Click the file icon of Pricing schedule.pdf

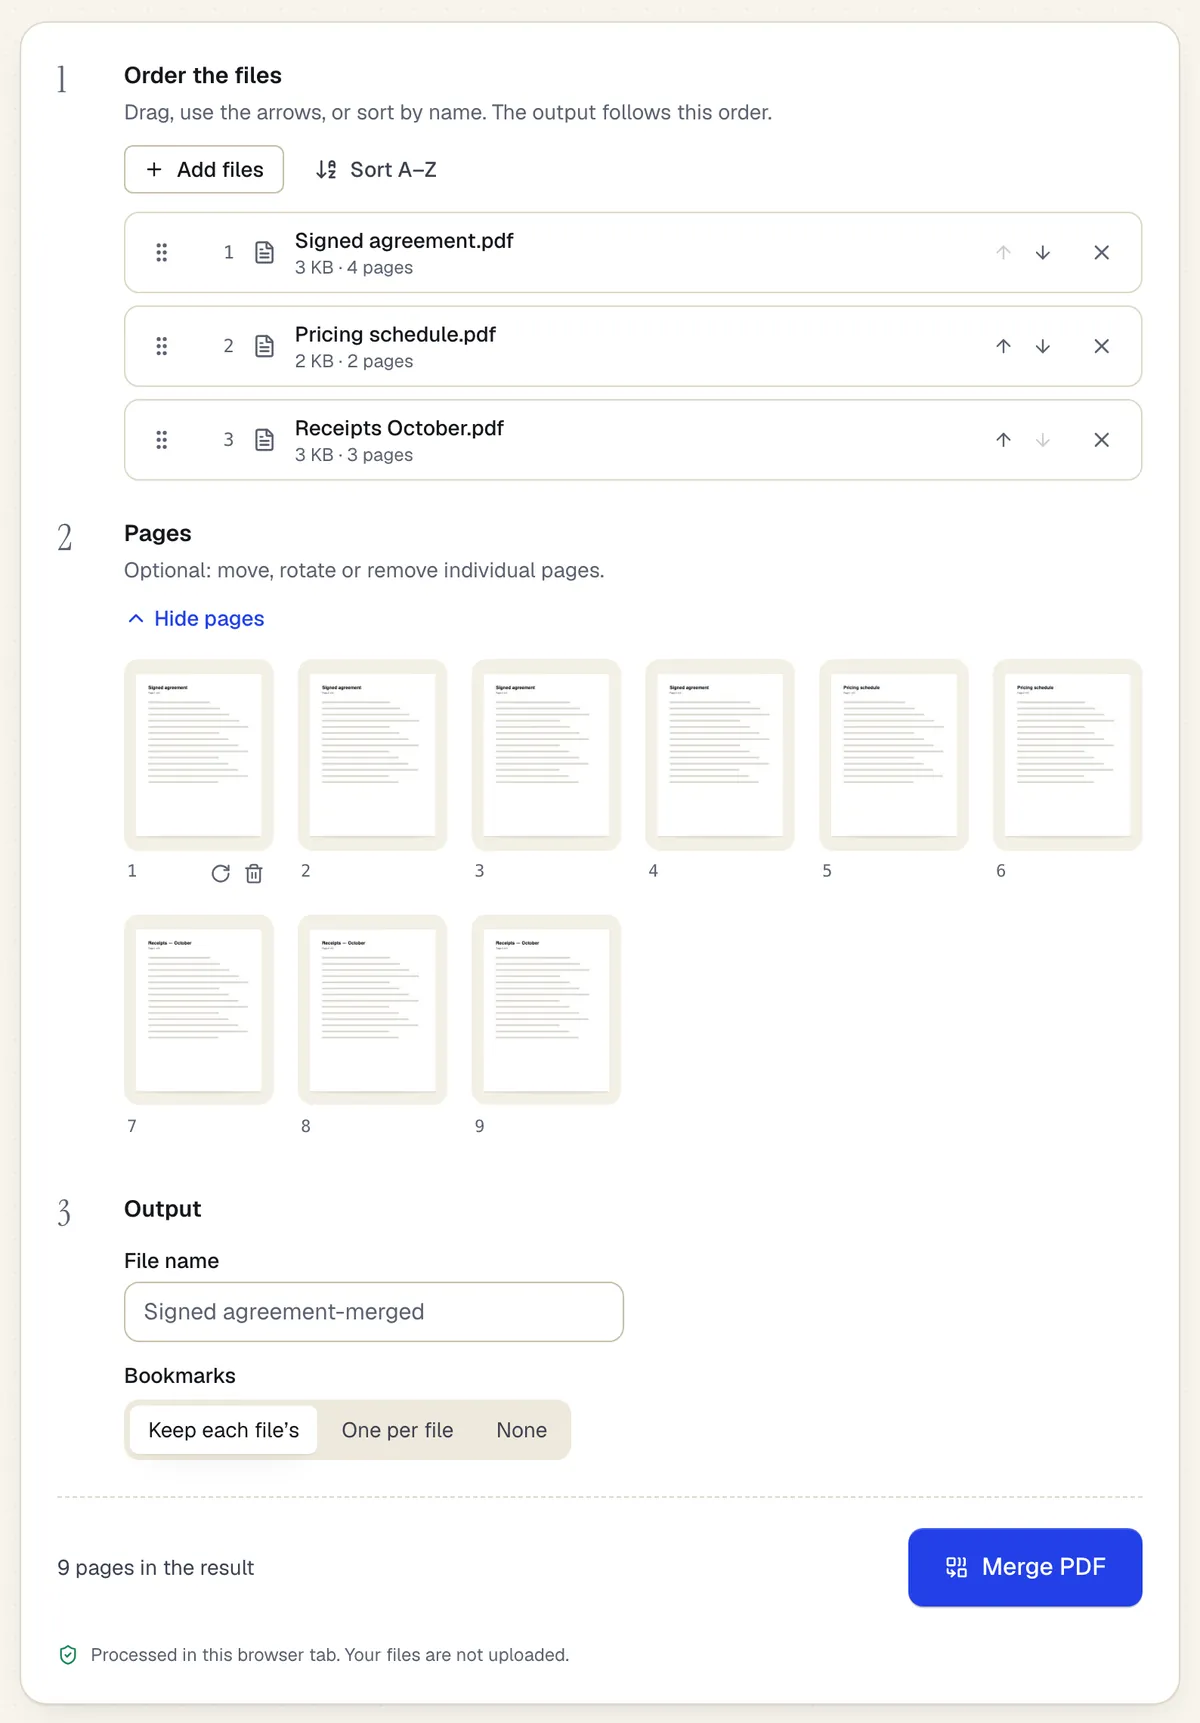[264, 346]
